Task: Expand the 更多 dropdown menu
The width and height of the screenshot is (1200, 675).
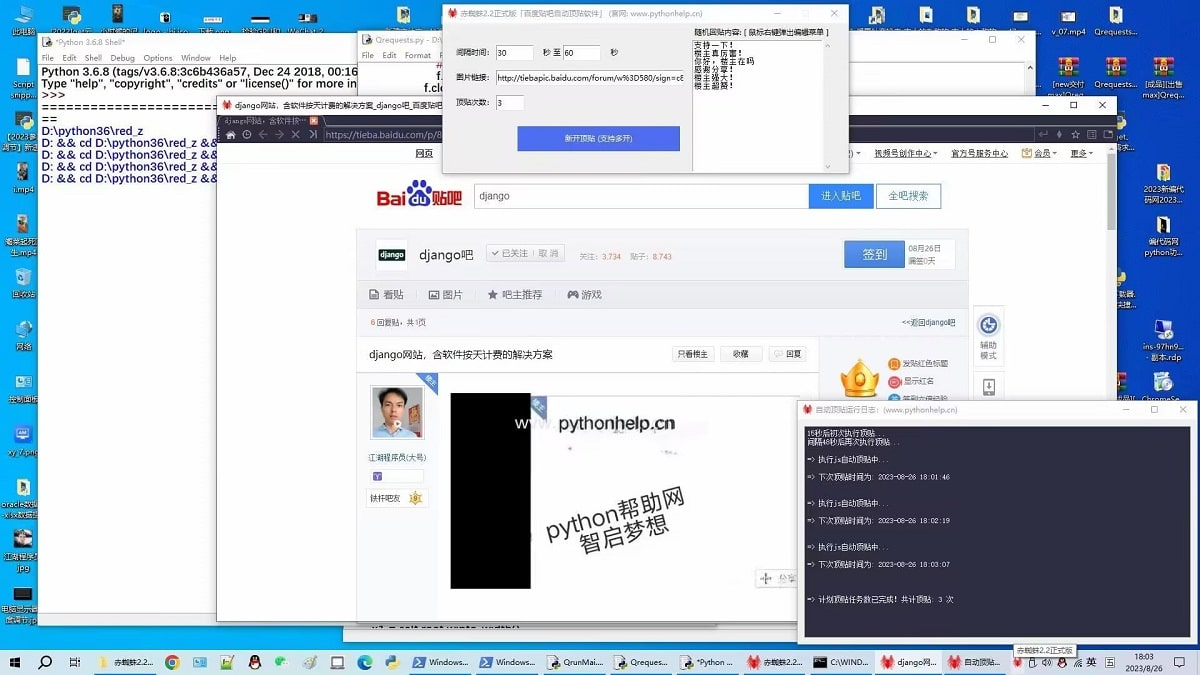Action: click(x=1082, y=153)
